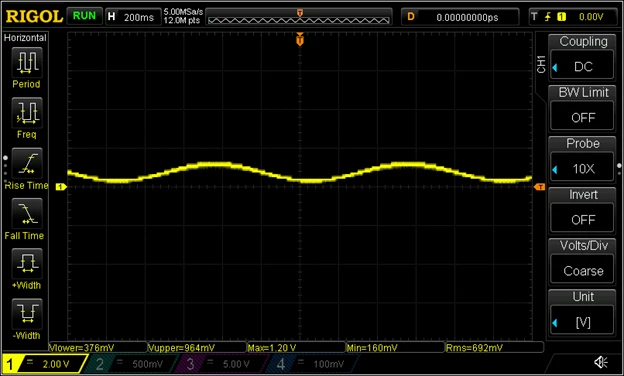This screenshot has height=376, width=624.
Task: Click the H 200ms timebase field
Action: point(133,17)
